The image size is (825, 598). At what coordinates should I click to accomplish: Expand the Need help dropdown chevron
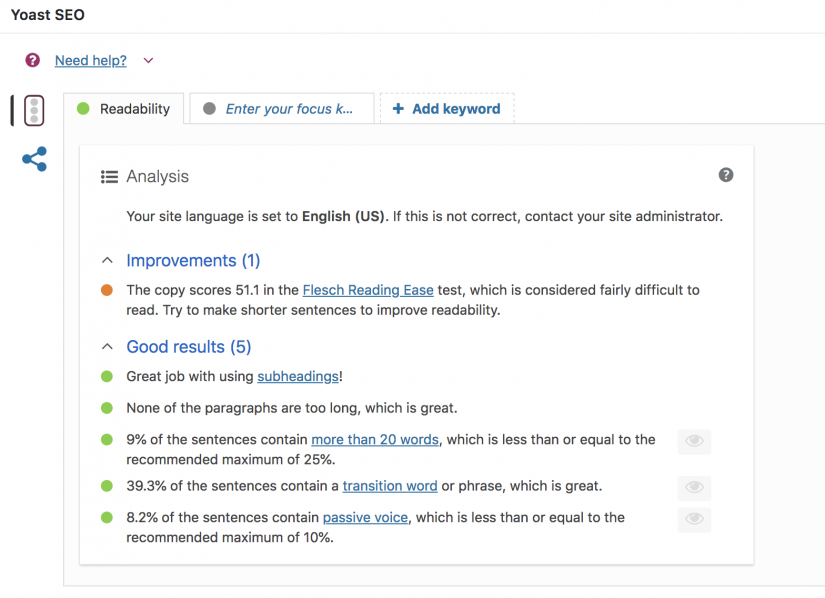click(148, 60)
